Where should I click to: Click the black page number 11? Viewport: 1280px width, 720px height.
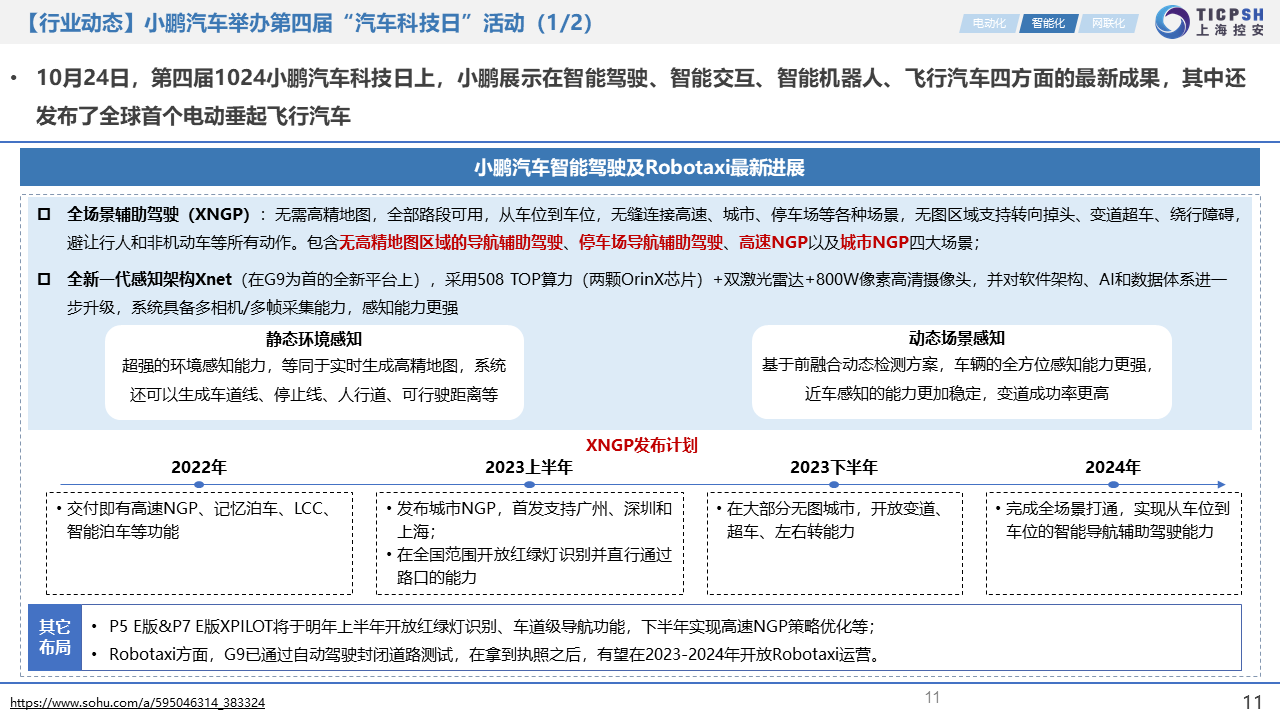[1252, 702]
